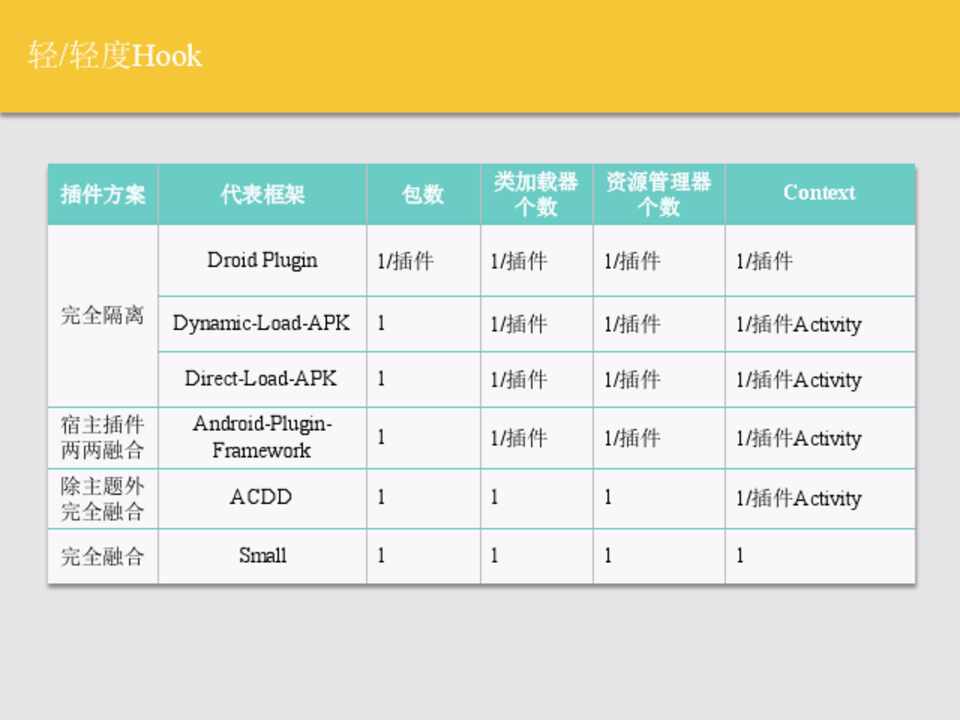Click the 完全融合 cell in last row
This screenshot has width=960, height=720.
[103, 556]
